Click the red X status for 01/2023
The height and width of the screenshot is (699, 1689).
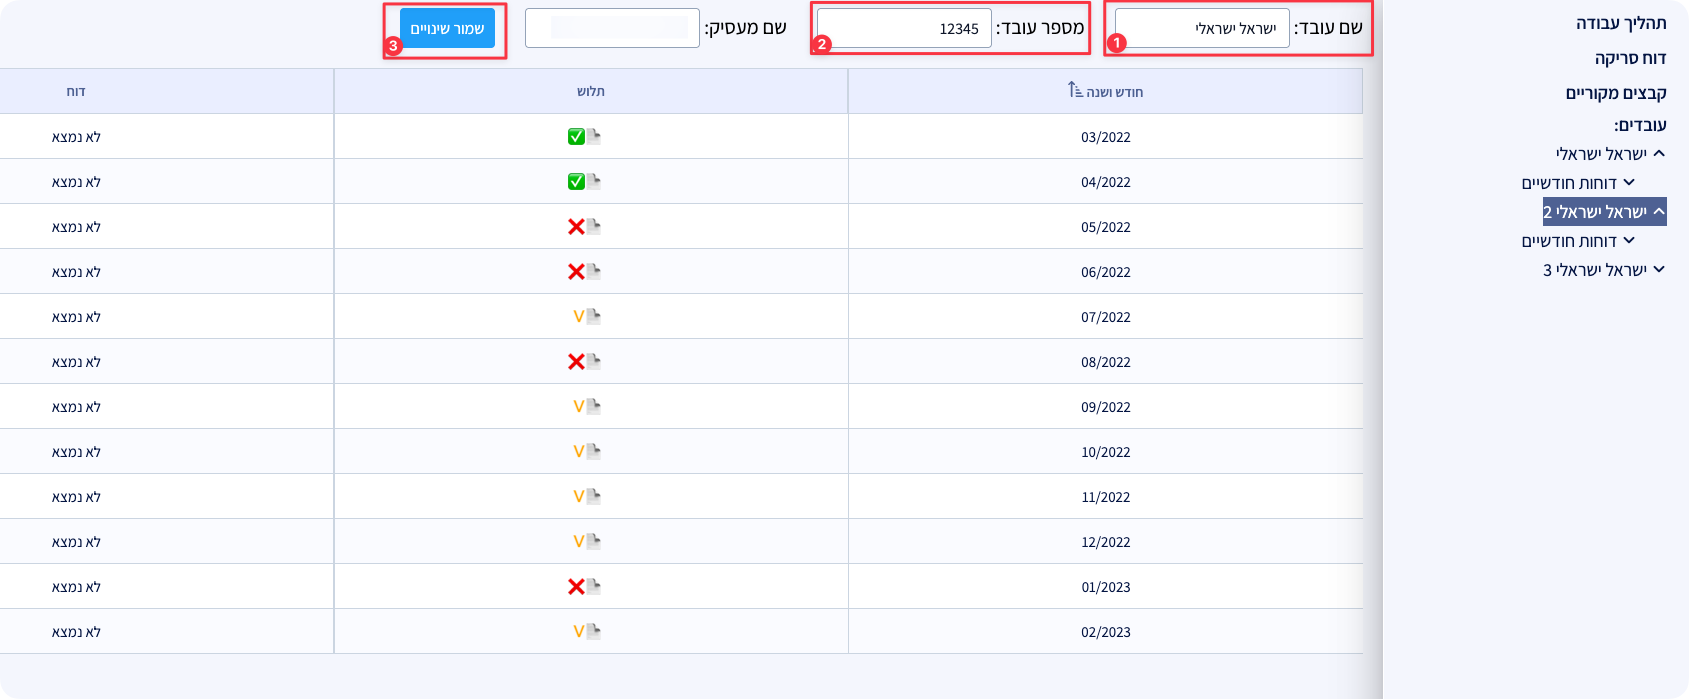pos(576,587)
